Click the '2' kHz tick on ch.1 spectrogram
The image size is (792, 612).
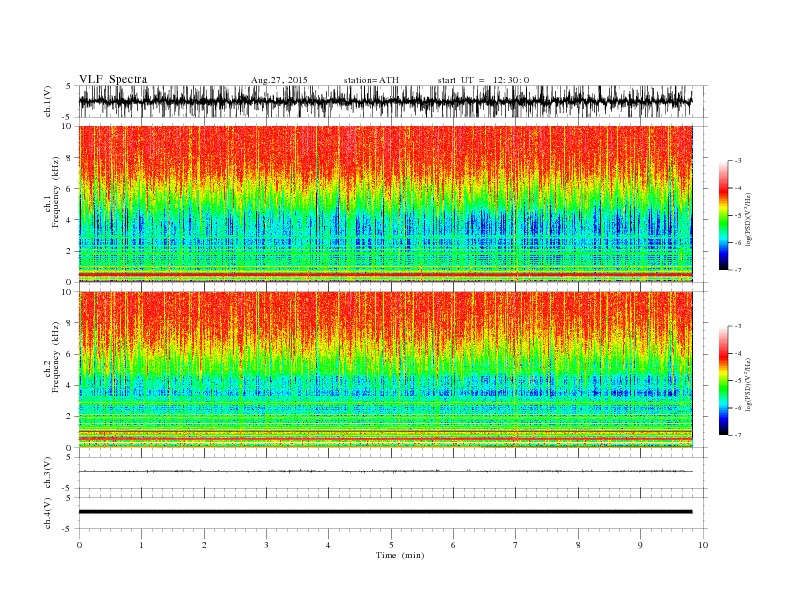click(x=70, y=251)
